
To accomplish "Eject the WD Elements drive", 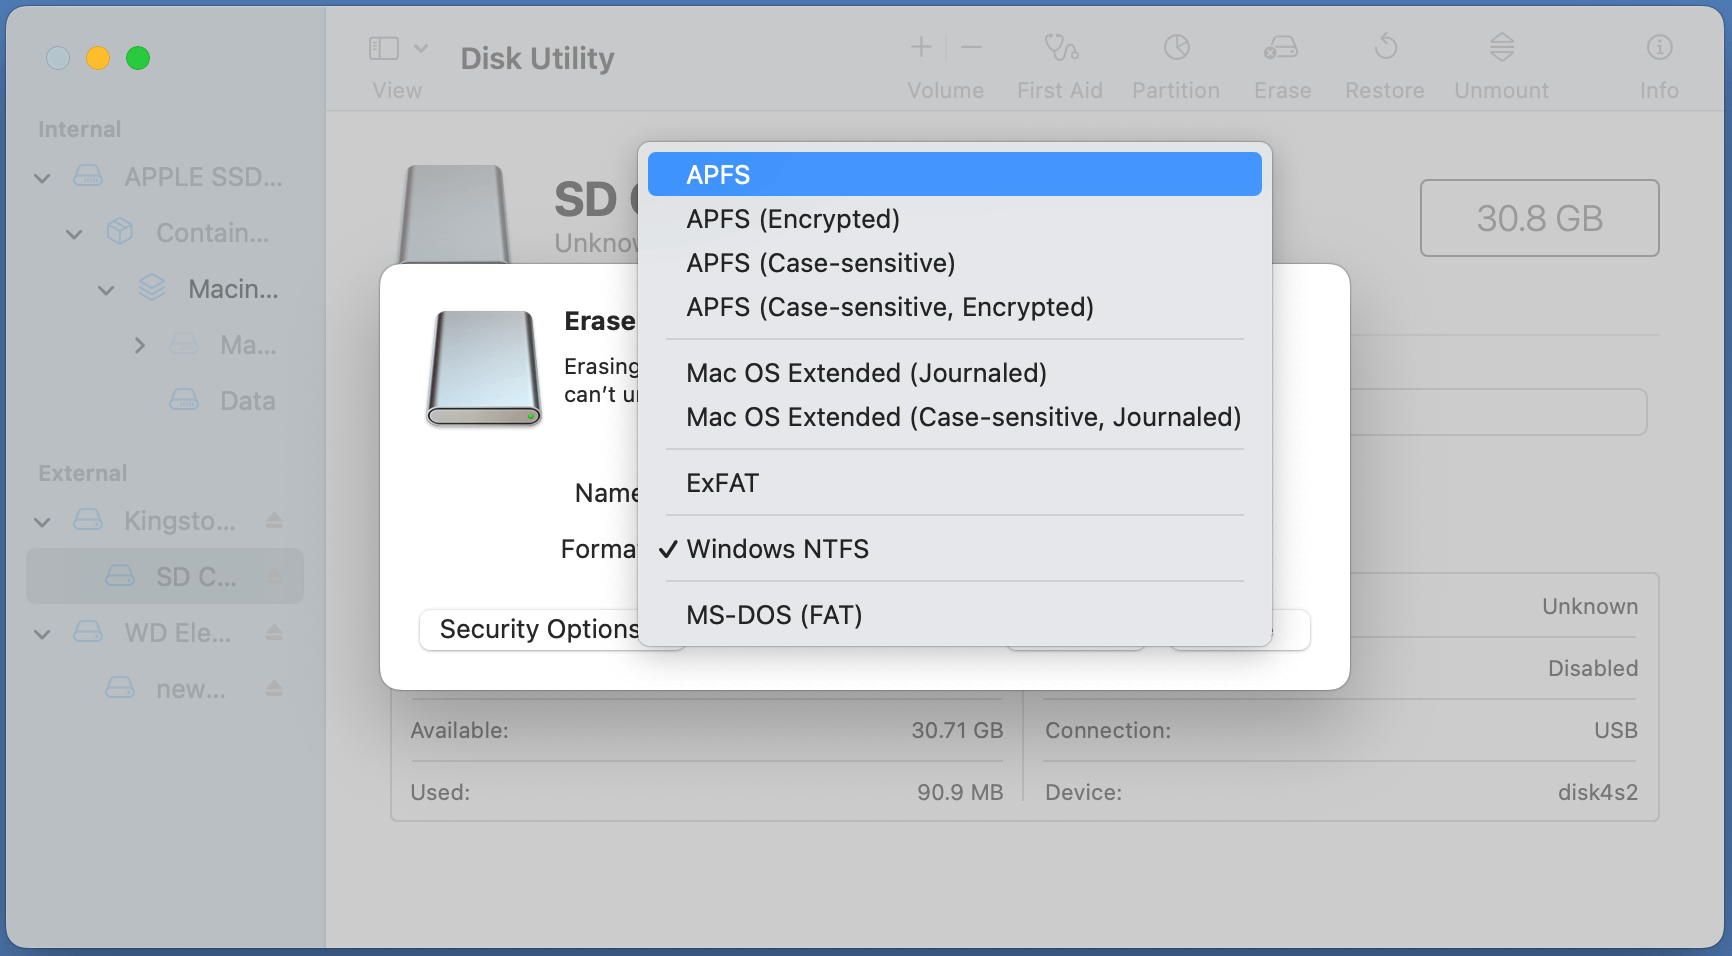I will click(273, 632).
